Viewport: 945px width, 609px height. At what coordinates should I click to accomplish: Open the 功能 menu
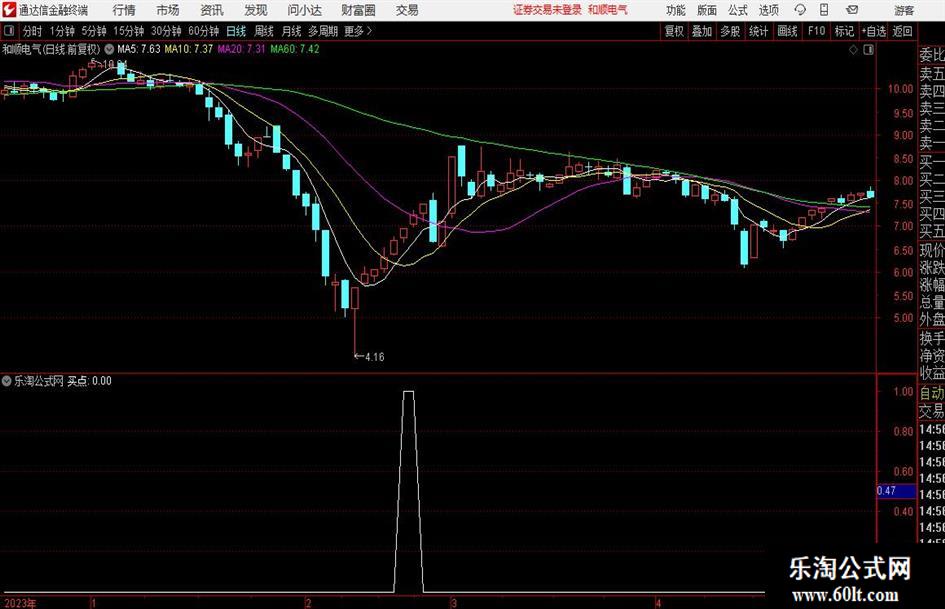tap(676, 10)
